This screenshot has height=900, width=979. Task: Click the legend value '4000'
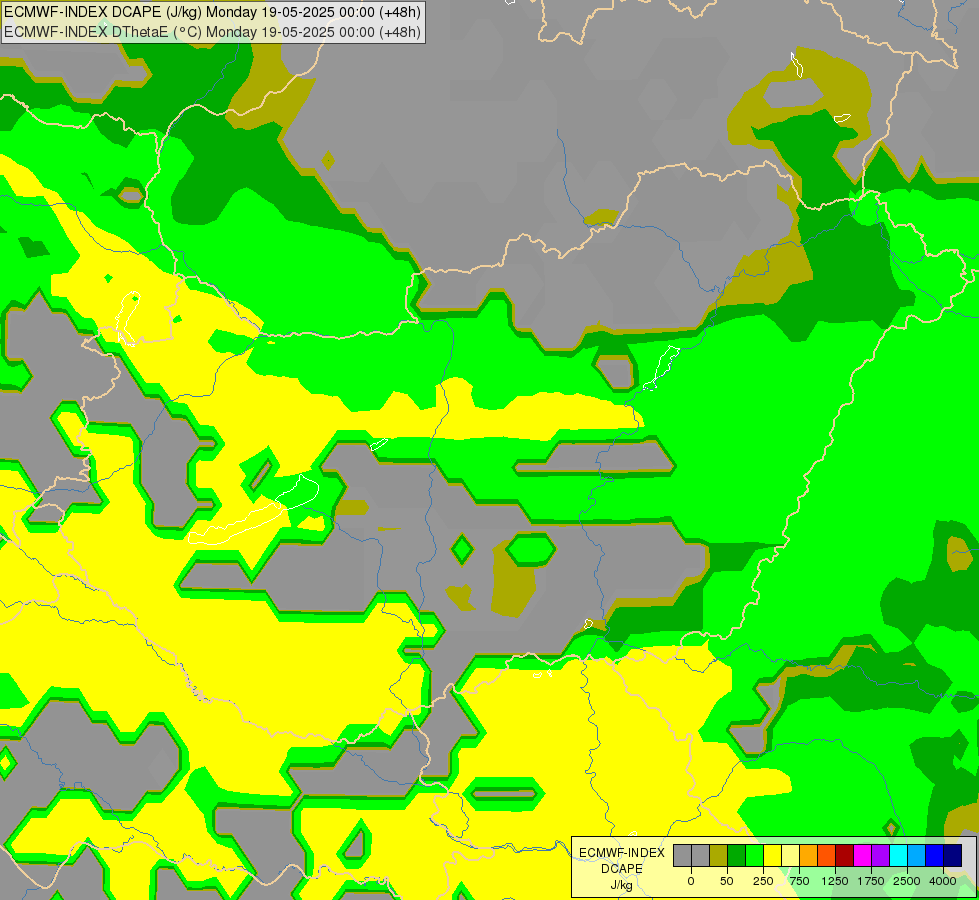[x=943, y=881]
